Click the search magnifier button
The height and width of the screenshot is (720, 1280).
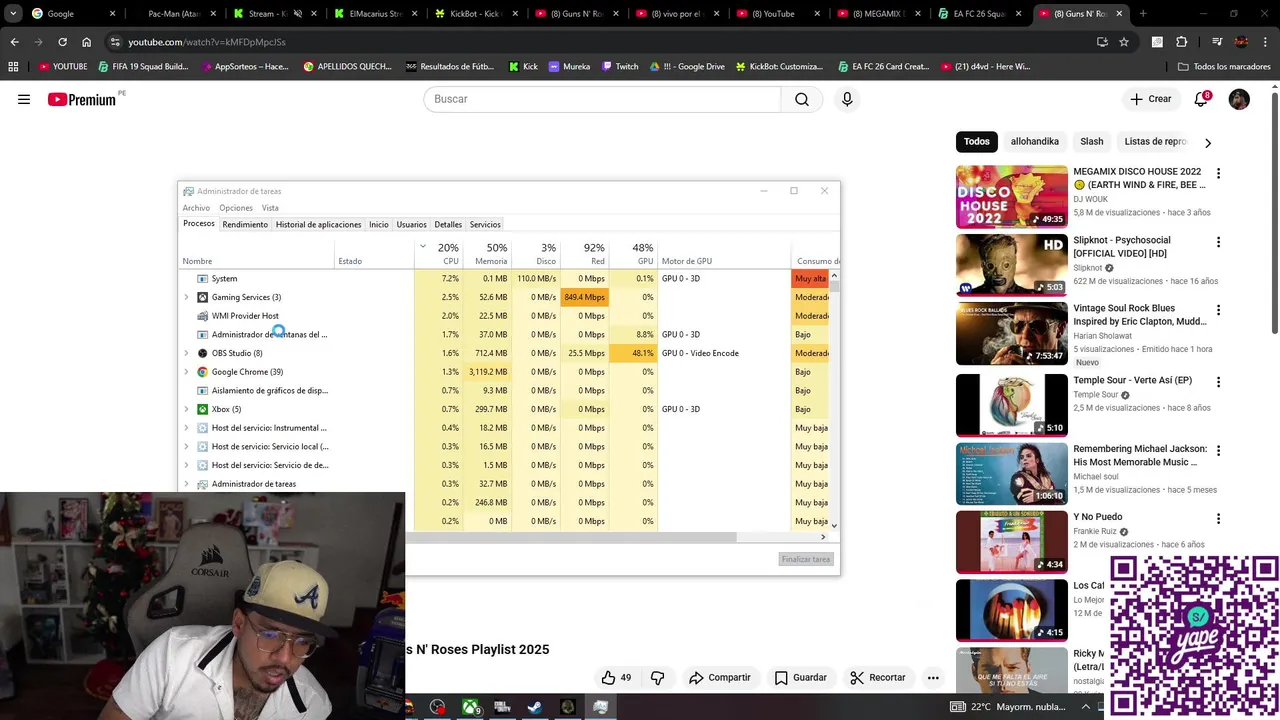pyautogui.click(x=802, y=99)
